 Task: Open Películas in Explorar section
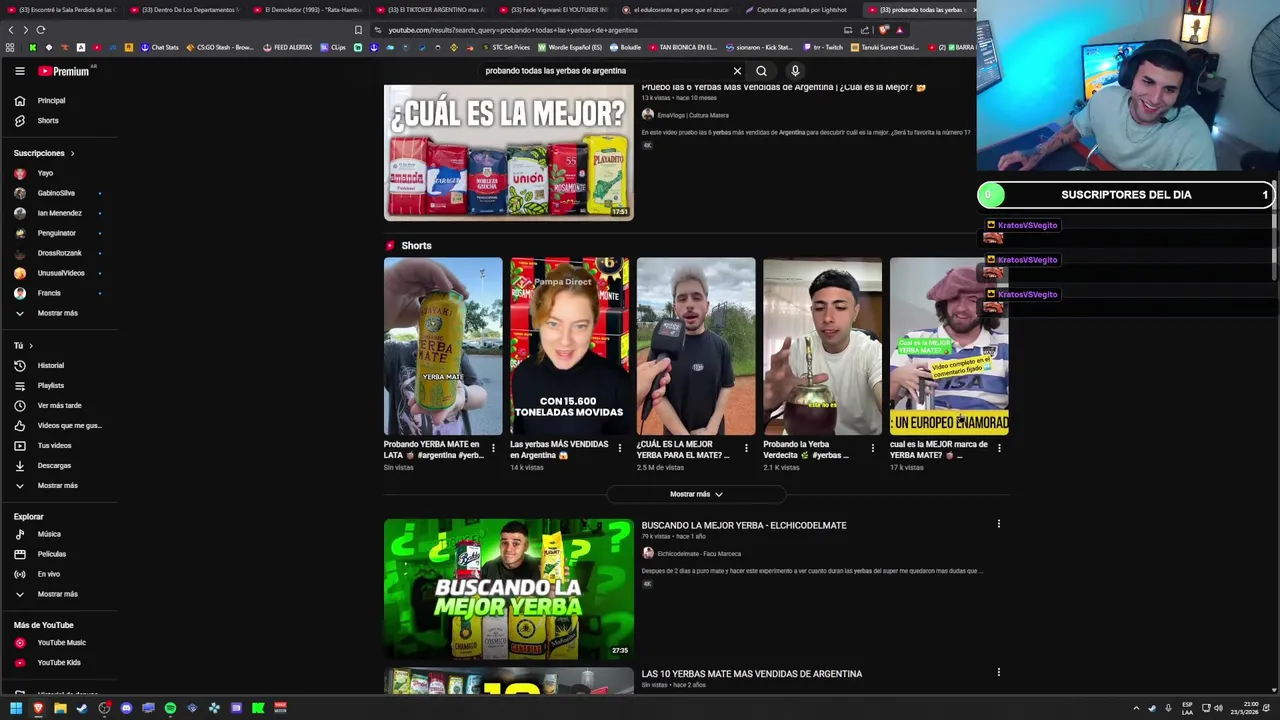click(x=52, y=554)
